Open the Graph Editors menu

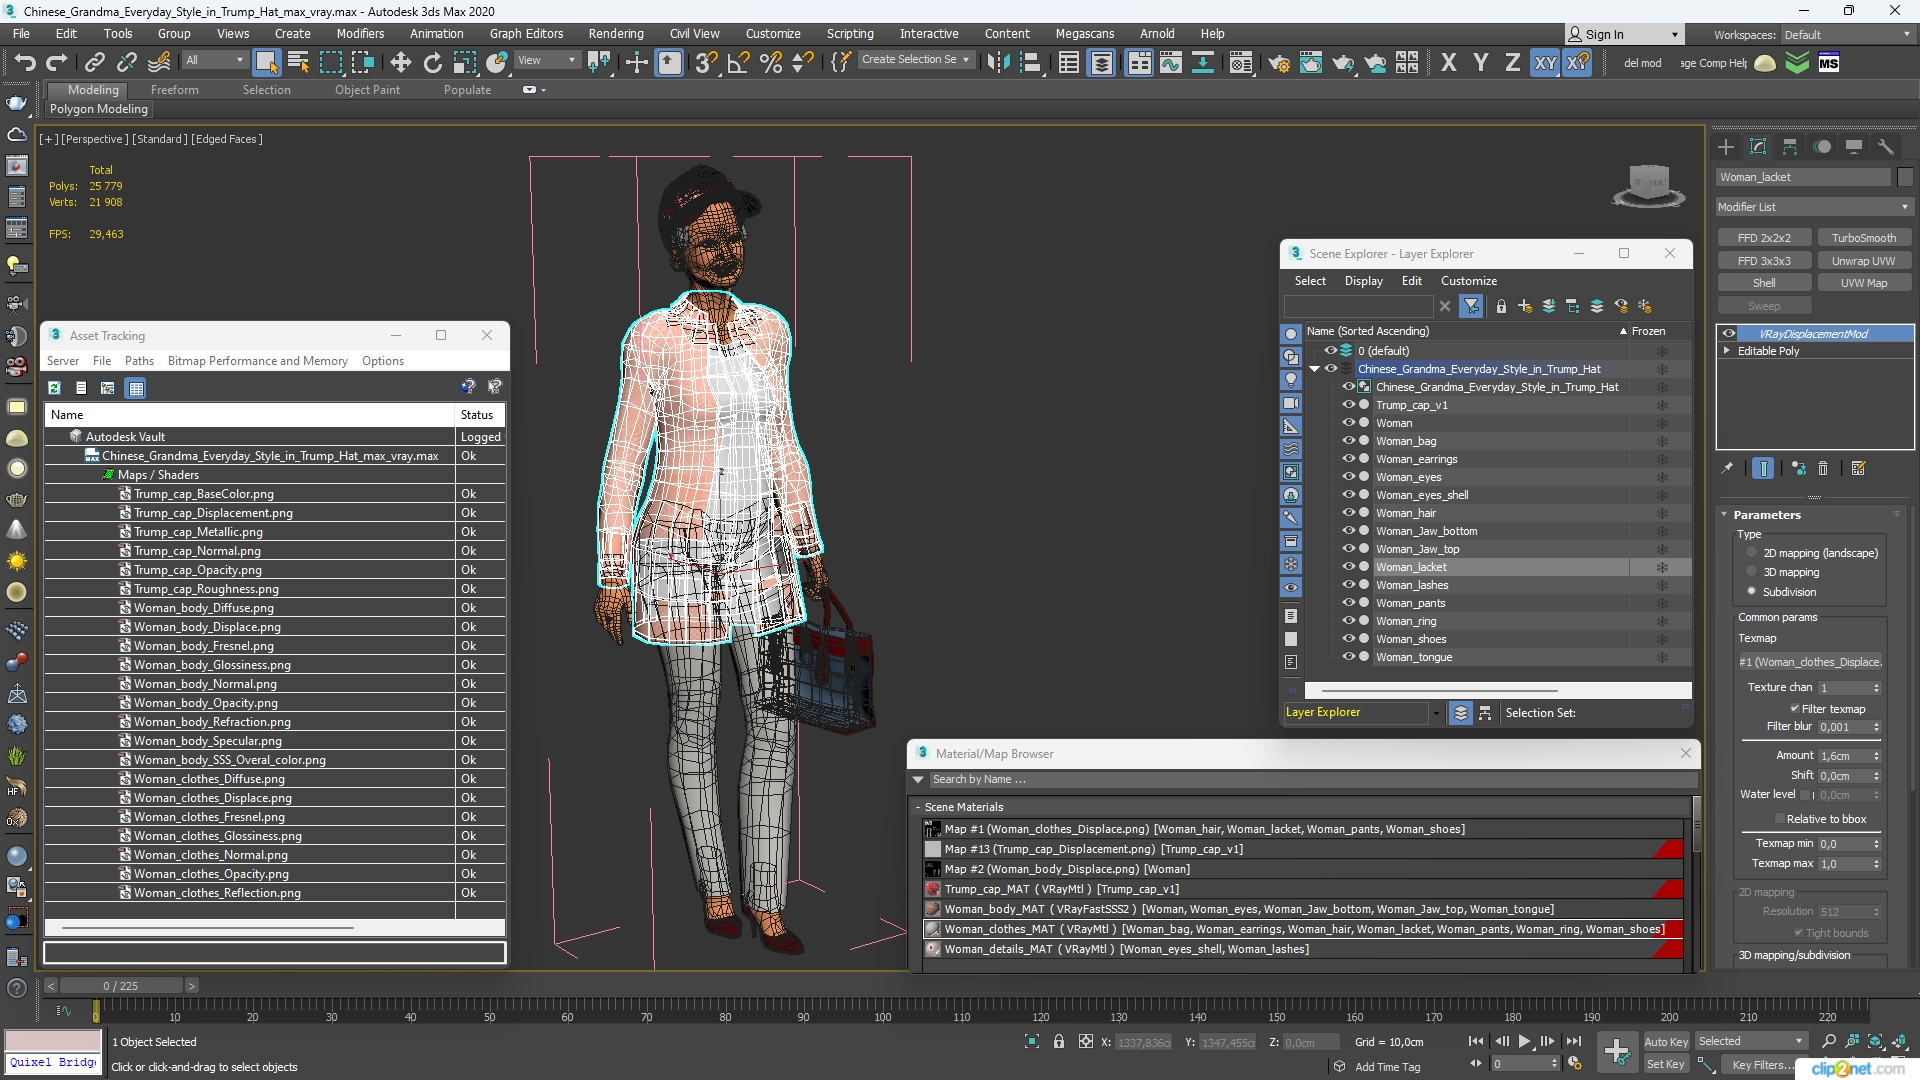point(526,33)
